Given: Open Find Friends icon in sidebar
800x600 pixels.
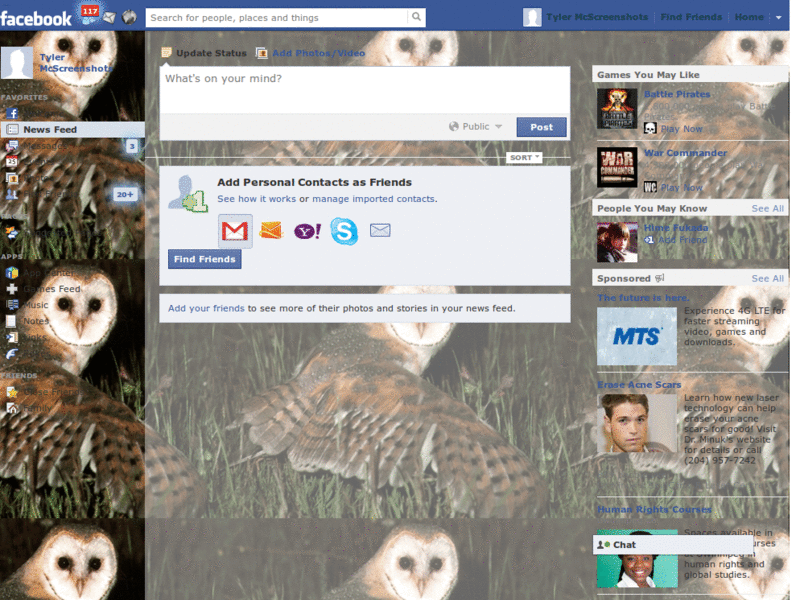Looking at the screenshot, I should tap(12, 194).
